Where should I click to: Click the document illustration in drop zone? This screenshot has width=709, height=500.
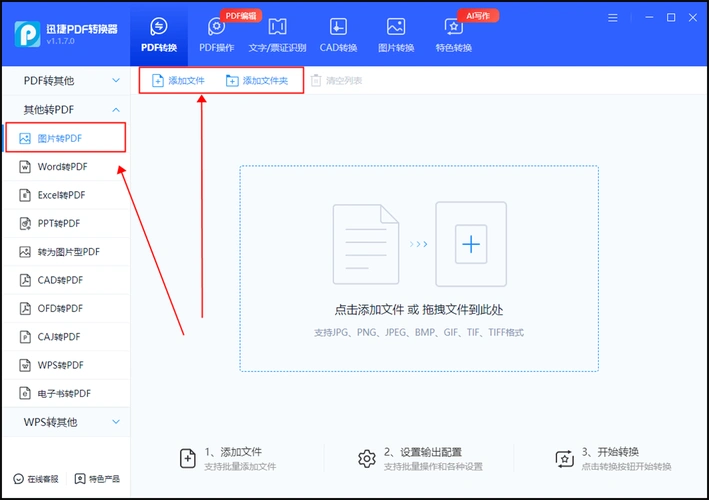(366, 244)
